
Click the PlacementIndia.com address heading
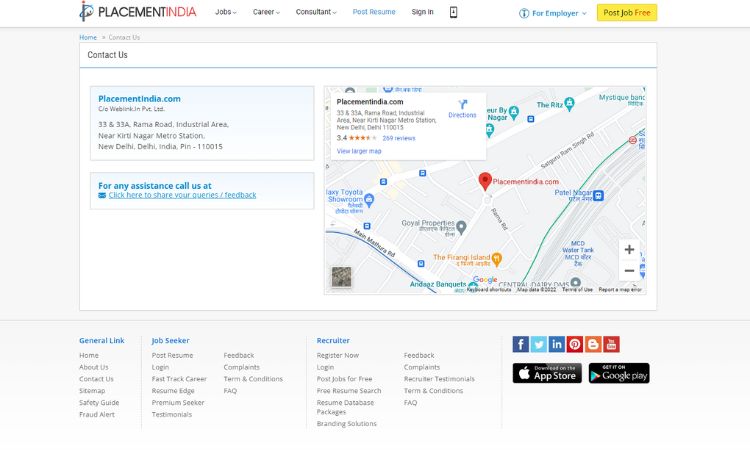pyautogui.click(x=139, y=99)
